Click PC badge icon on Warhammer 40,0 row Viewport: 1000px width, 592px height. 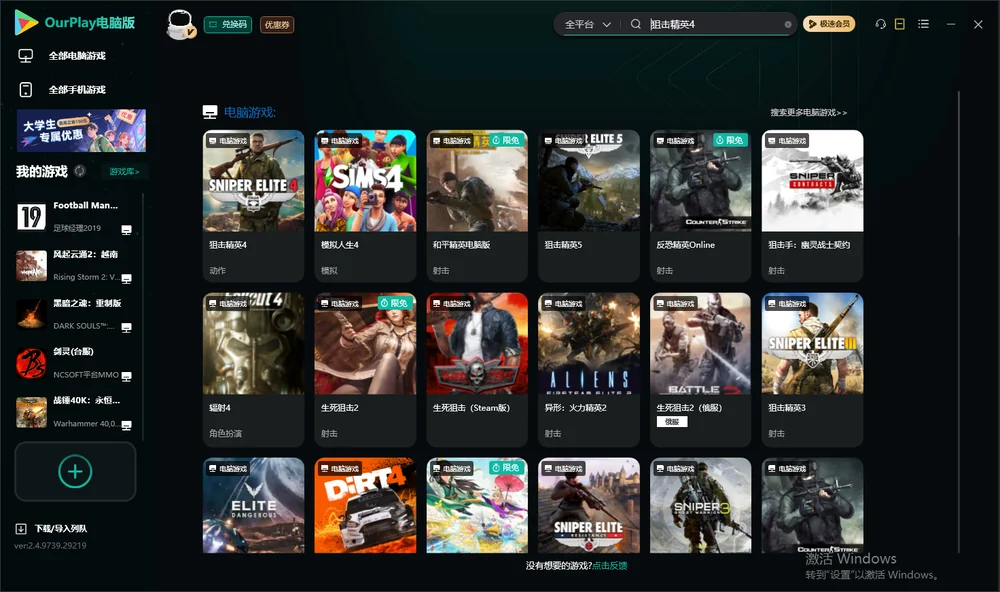[126, 425]
